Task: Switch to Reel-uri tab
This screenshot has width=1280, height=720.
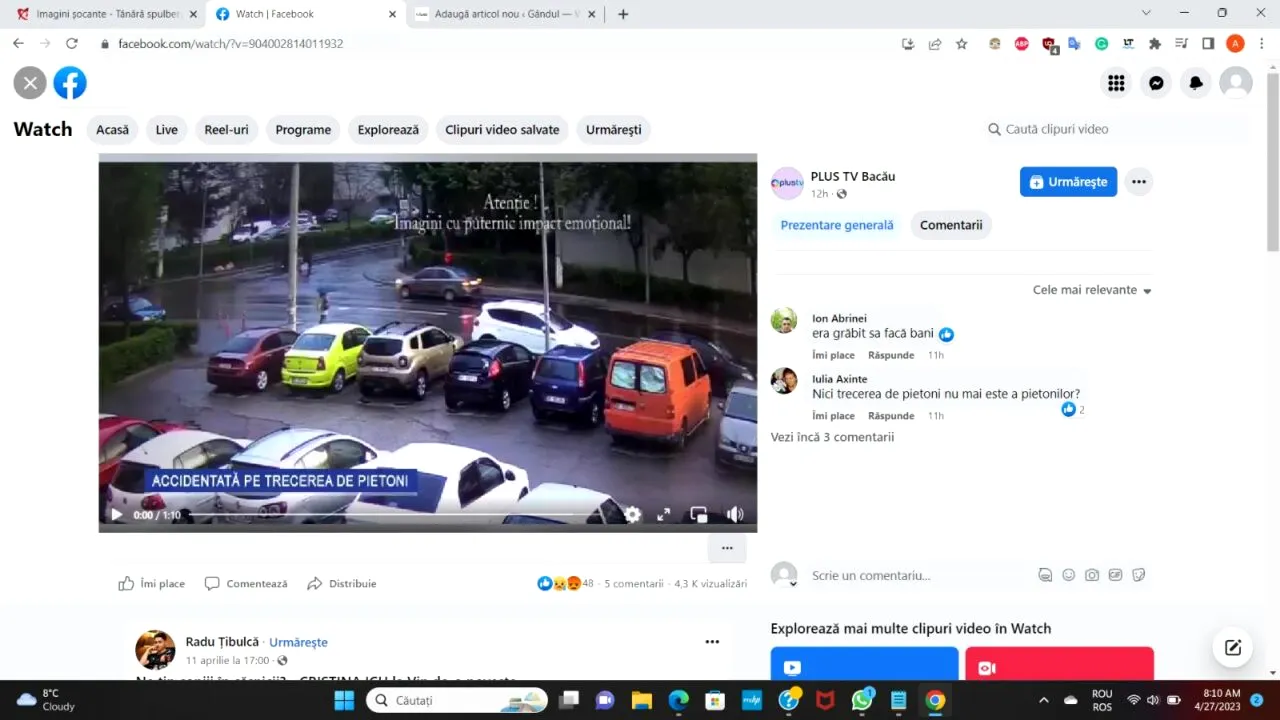Action: 226,130
